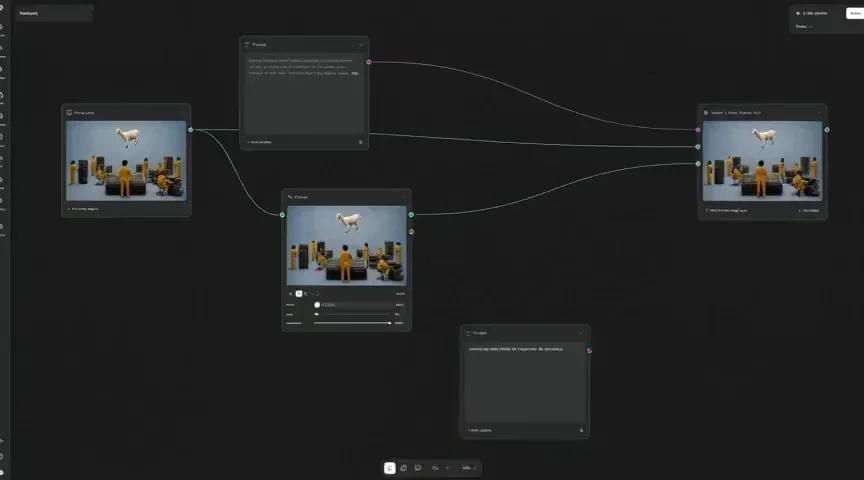Click the pink output port of the lower text node
This screenshot has height=480, width=864.
590,350
